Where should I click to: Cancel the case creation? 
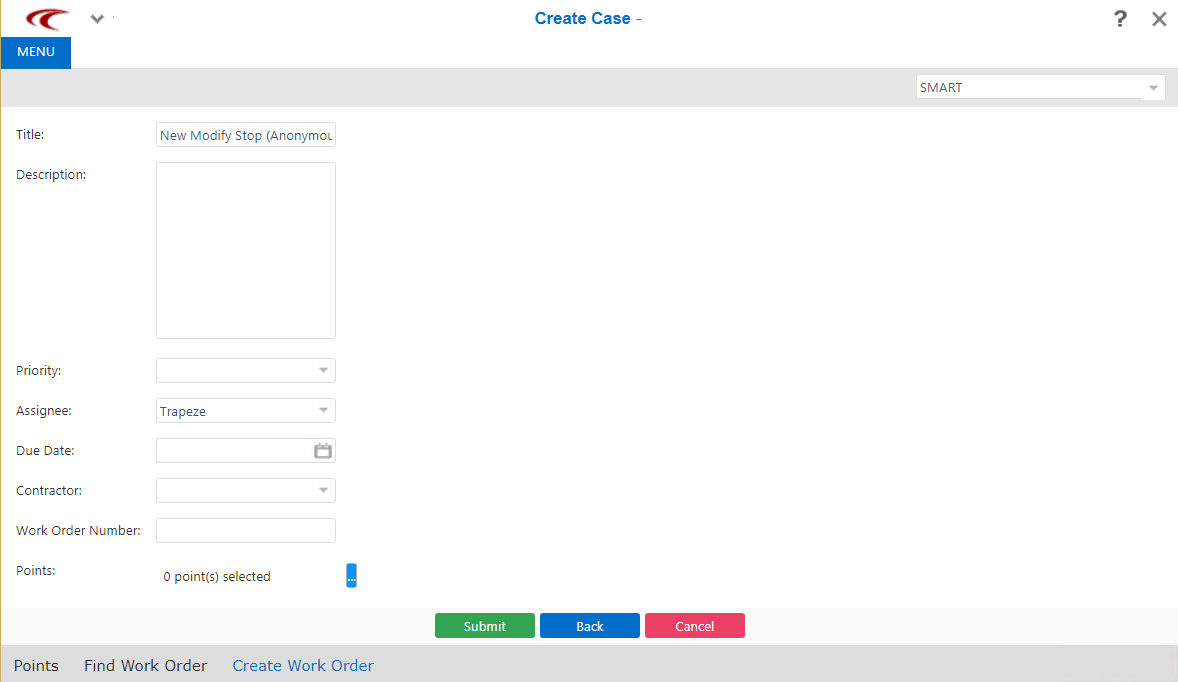click(x=694, y=625)
